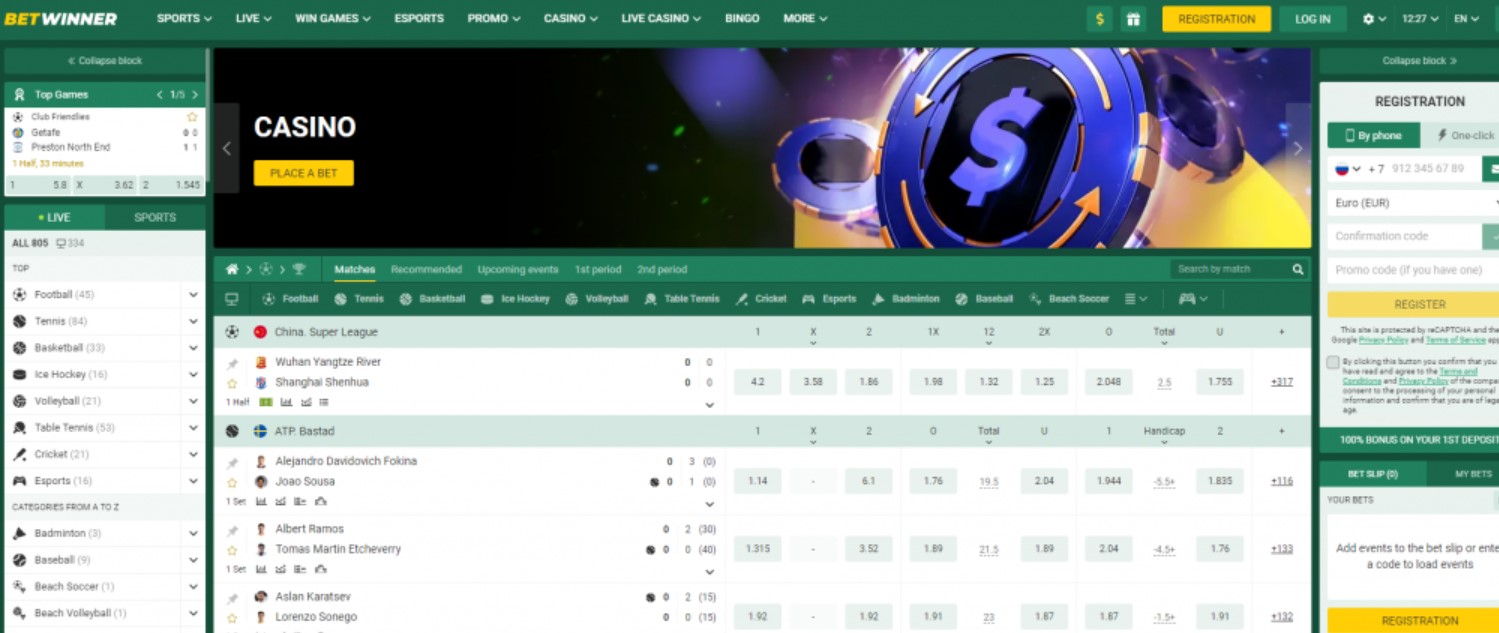The width and height of the screenshot is (1499, 633).
Task: Select the SPORTS tab in left panel
Action: click(x=155, y=217)
